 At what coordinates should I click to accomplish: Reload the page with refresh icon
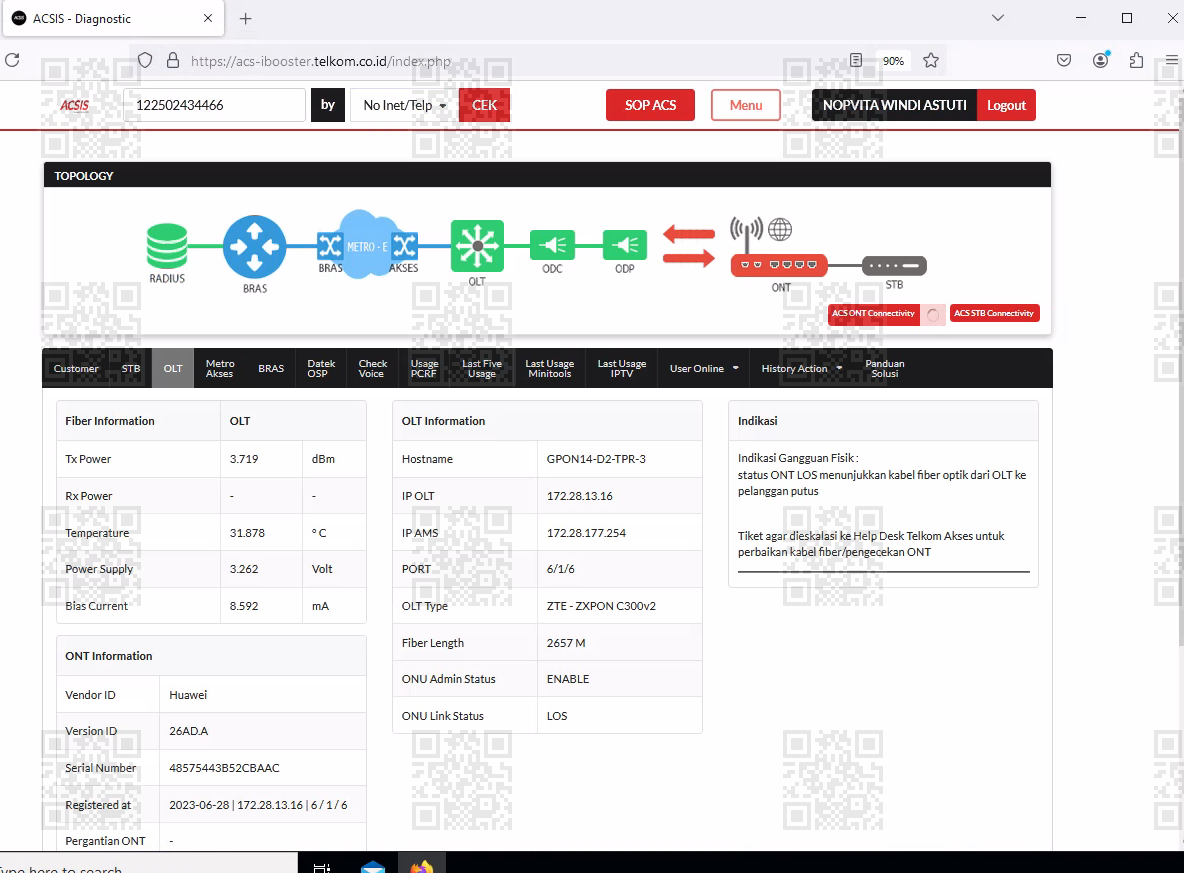point(12,60)
